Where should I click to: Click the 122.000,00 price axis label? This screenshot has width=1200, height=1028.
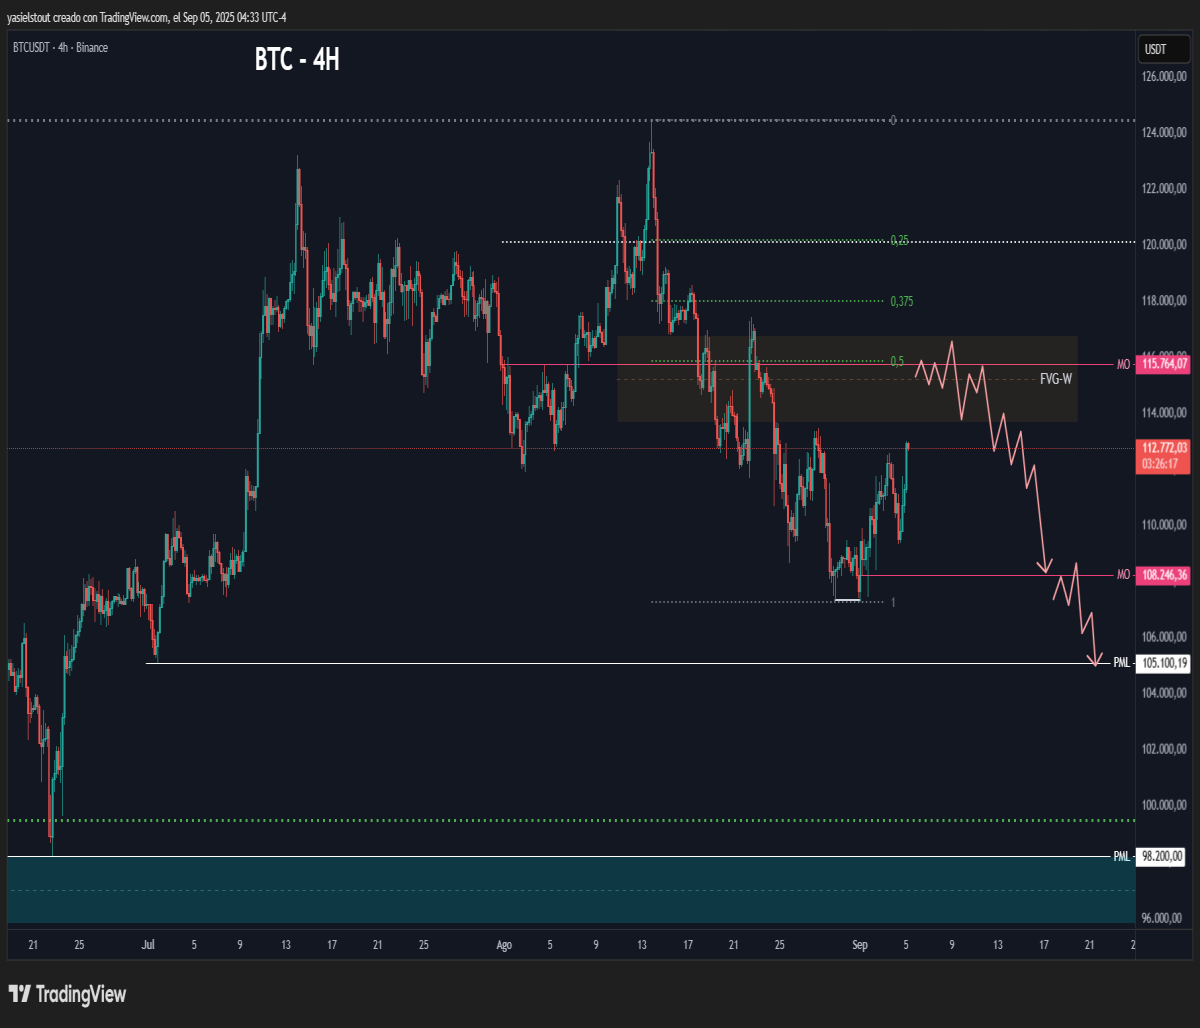(x=1164, y=188)
